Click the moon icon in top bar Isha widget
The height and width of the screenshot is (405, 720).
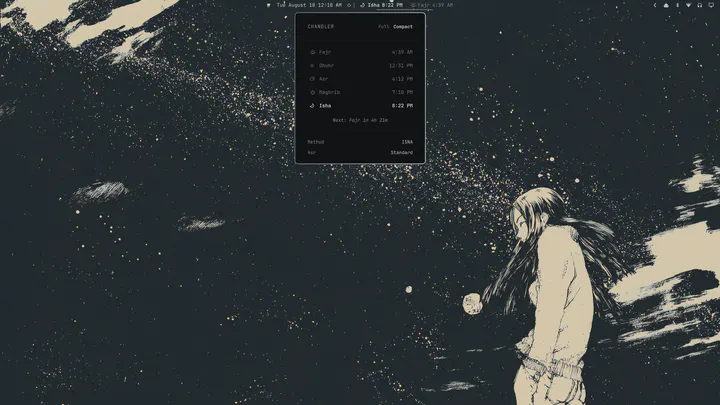[362, 5]
